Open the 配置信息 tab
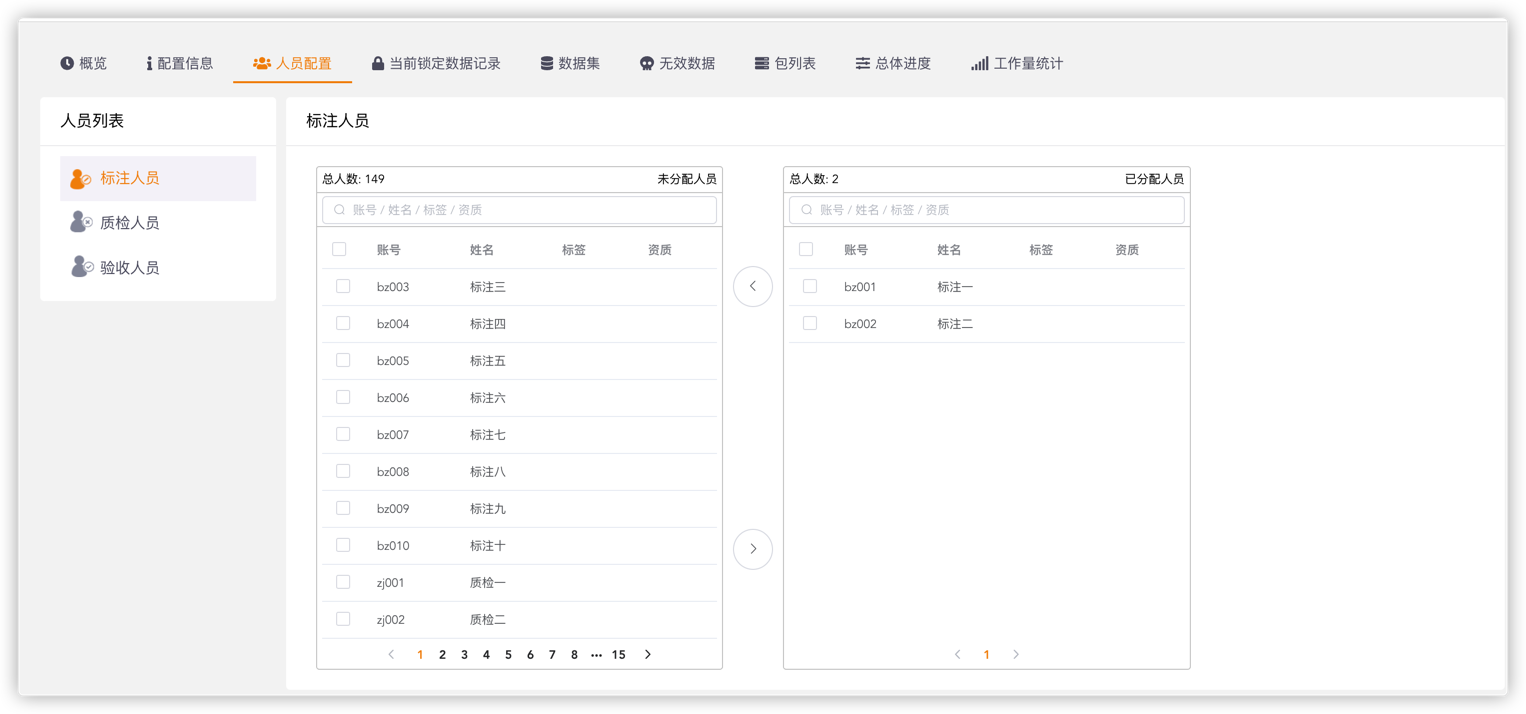1526x714 pixels. [x=180, y=63]
